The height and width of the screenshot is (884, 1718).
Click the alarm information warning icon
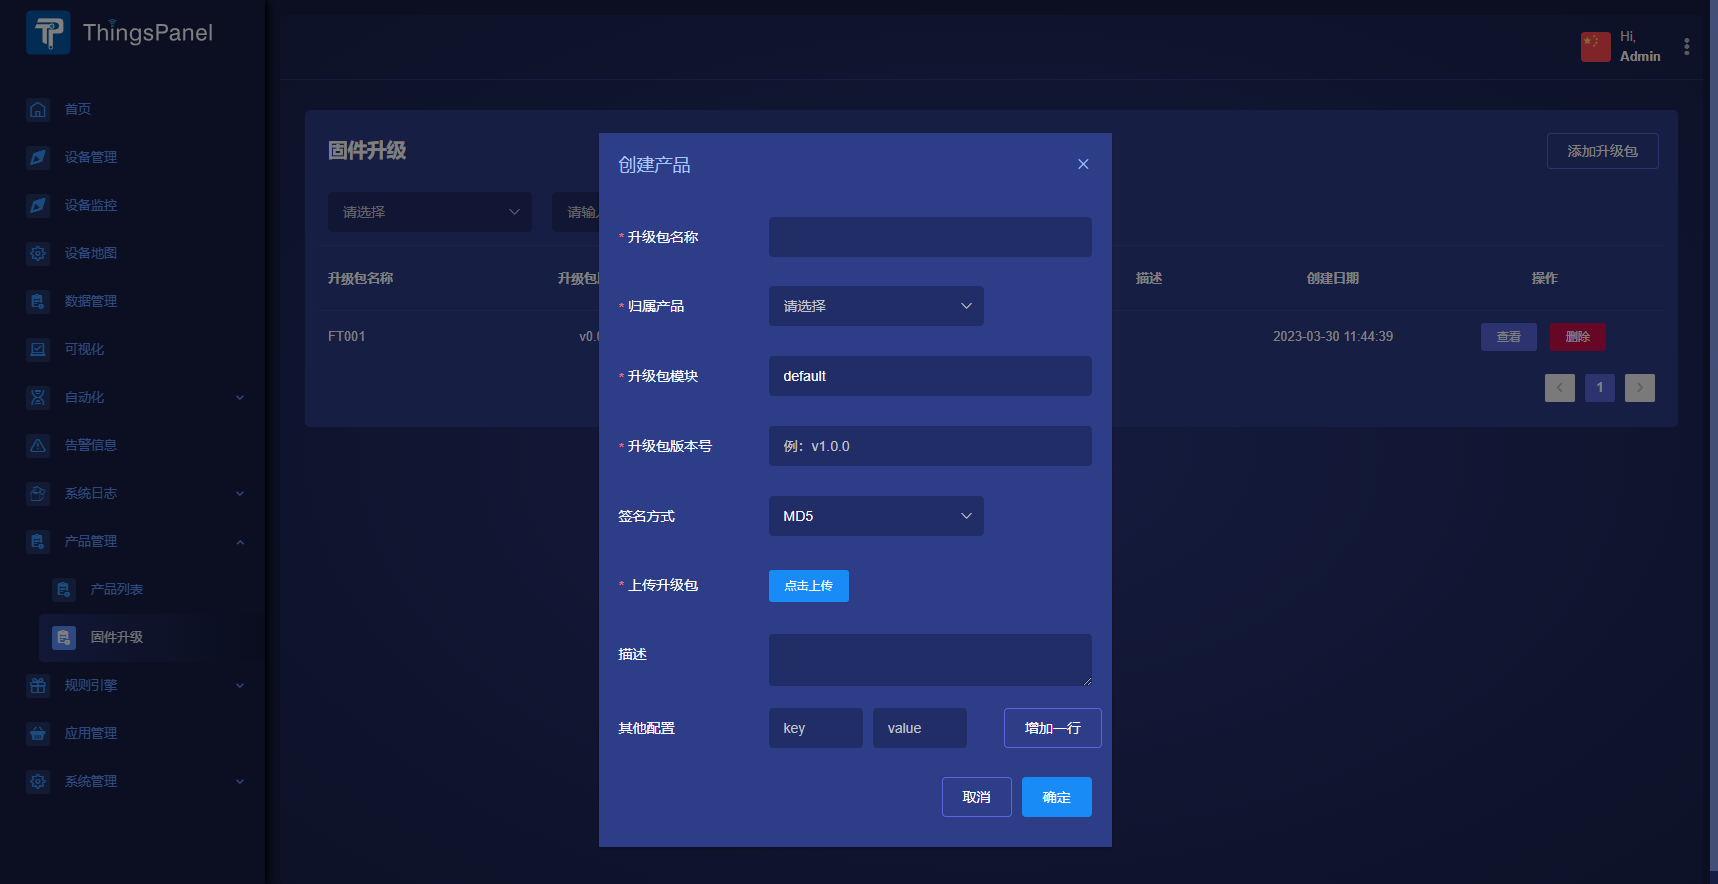pos(38,445)
